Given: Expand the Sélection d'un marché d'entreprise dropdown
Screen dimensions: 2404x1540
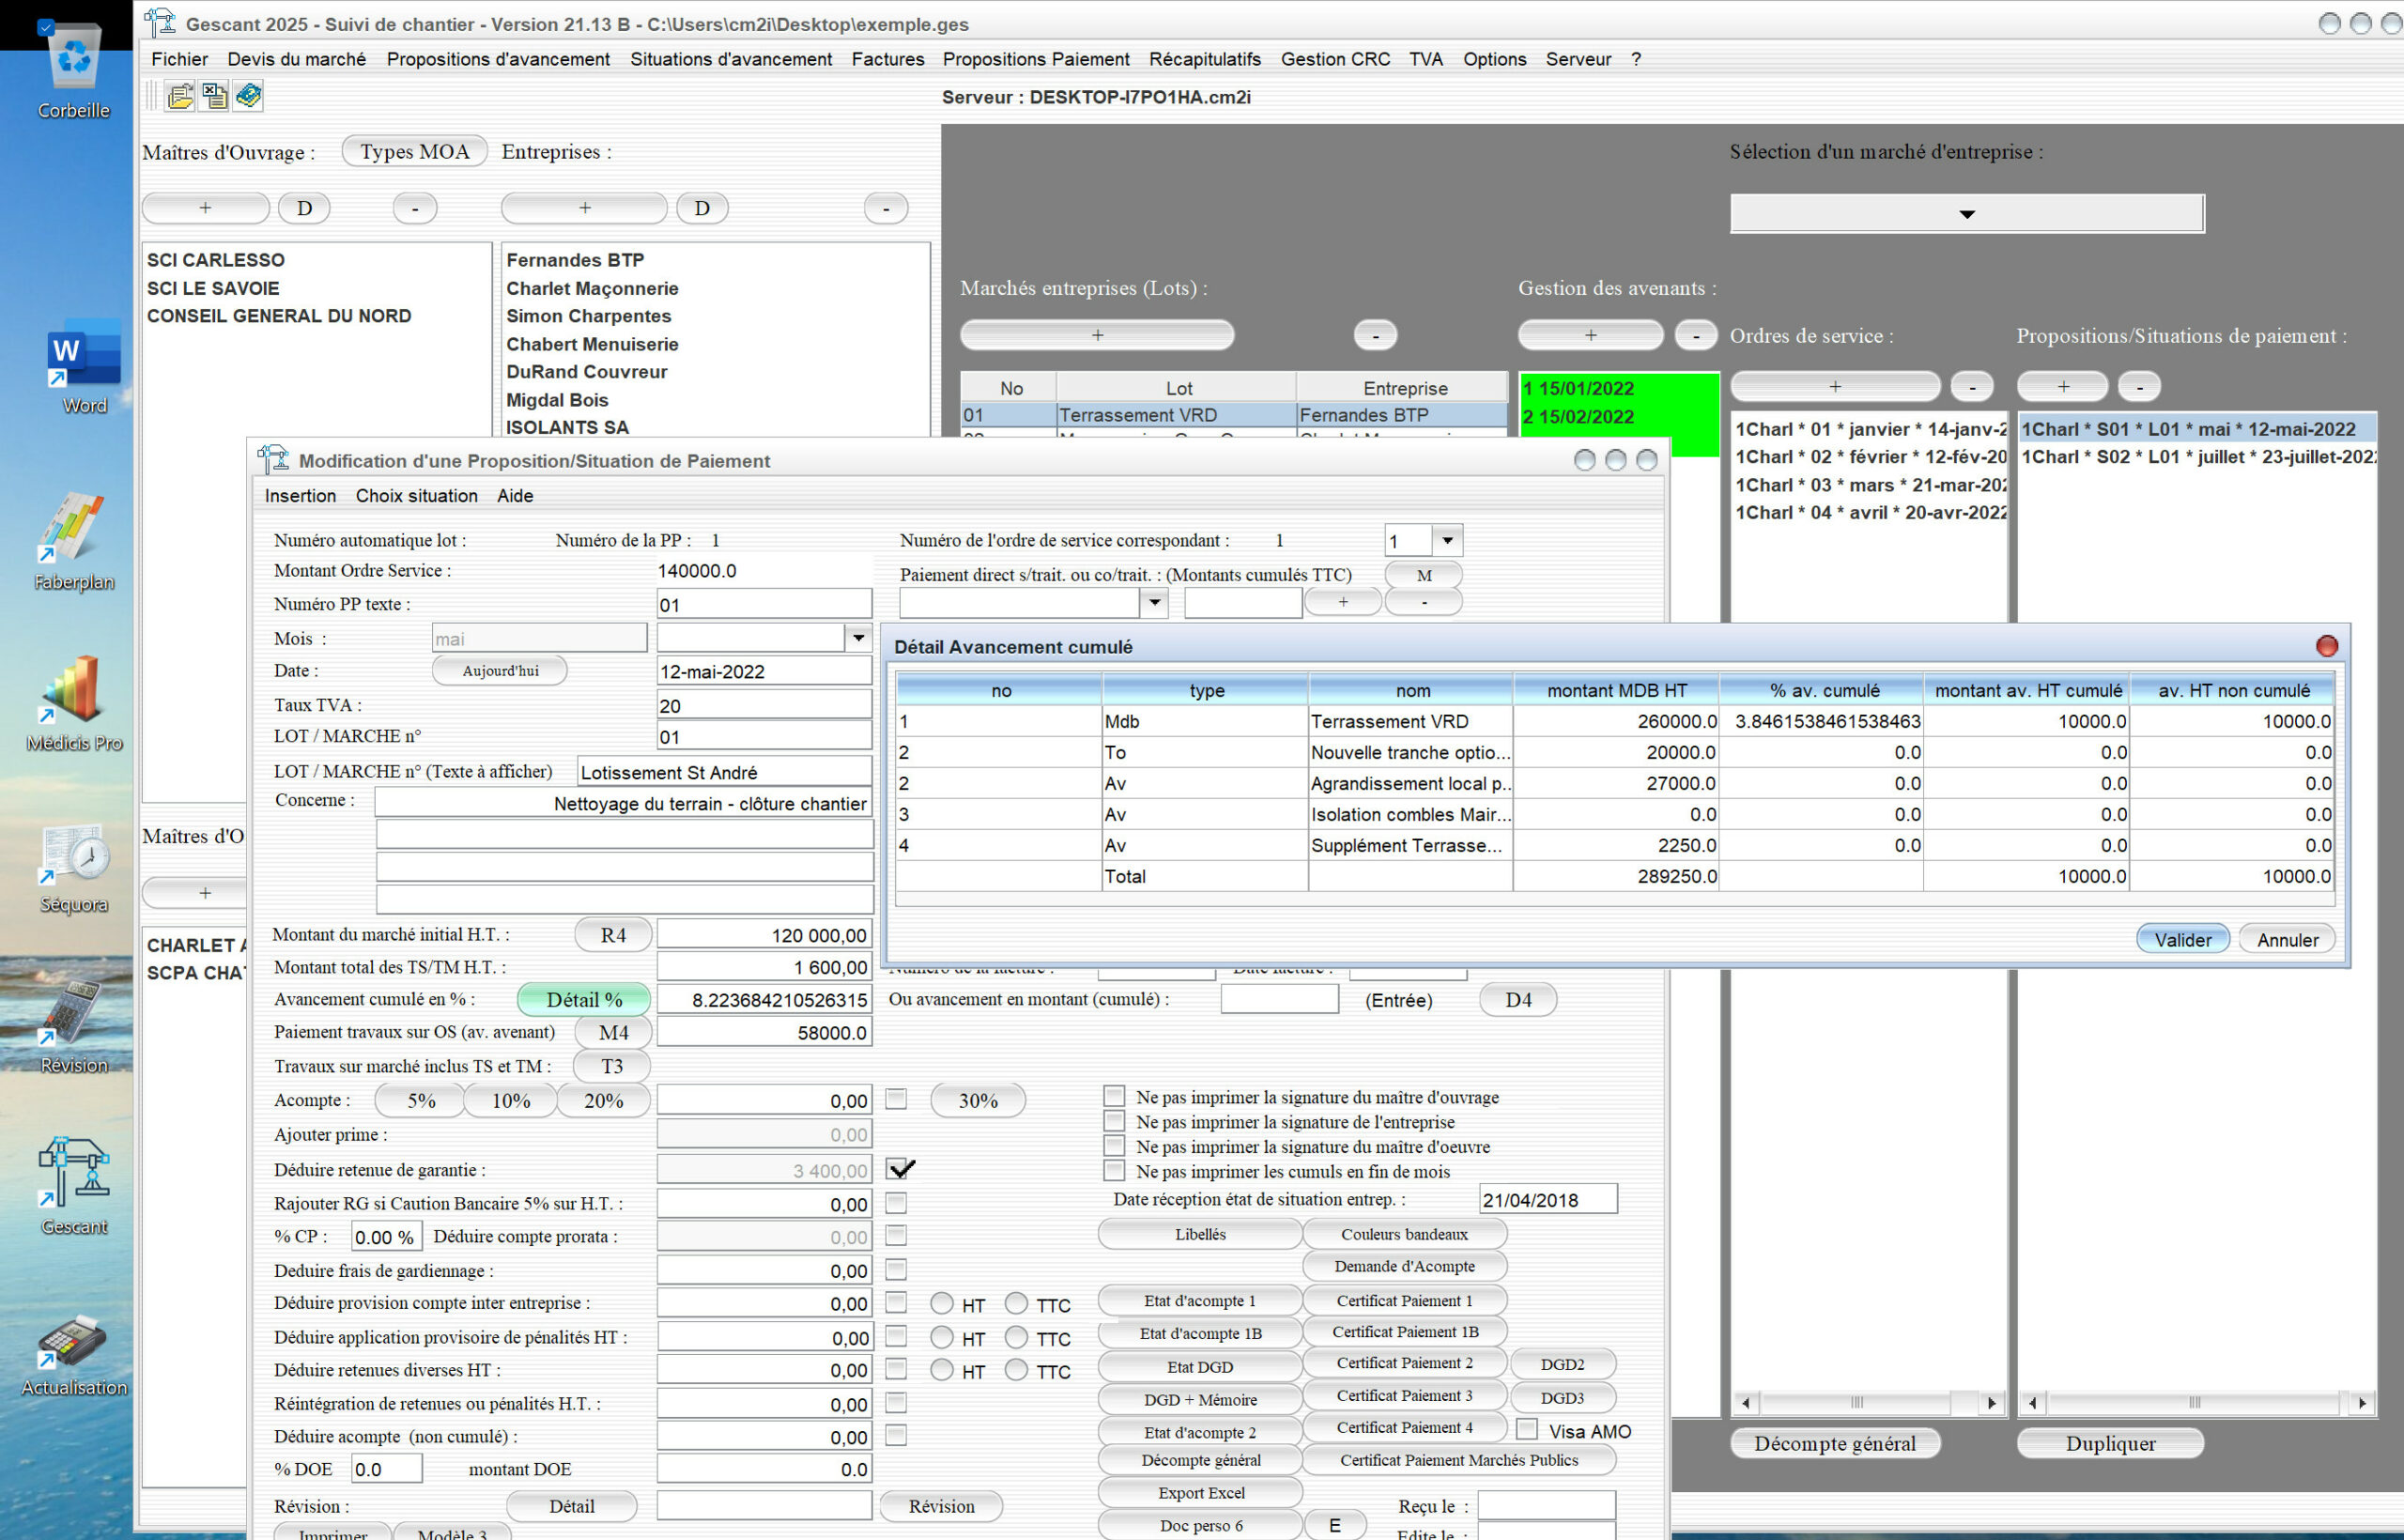Looking at the screenshot, I should pyautogui.click(x=1966, y=213).
